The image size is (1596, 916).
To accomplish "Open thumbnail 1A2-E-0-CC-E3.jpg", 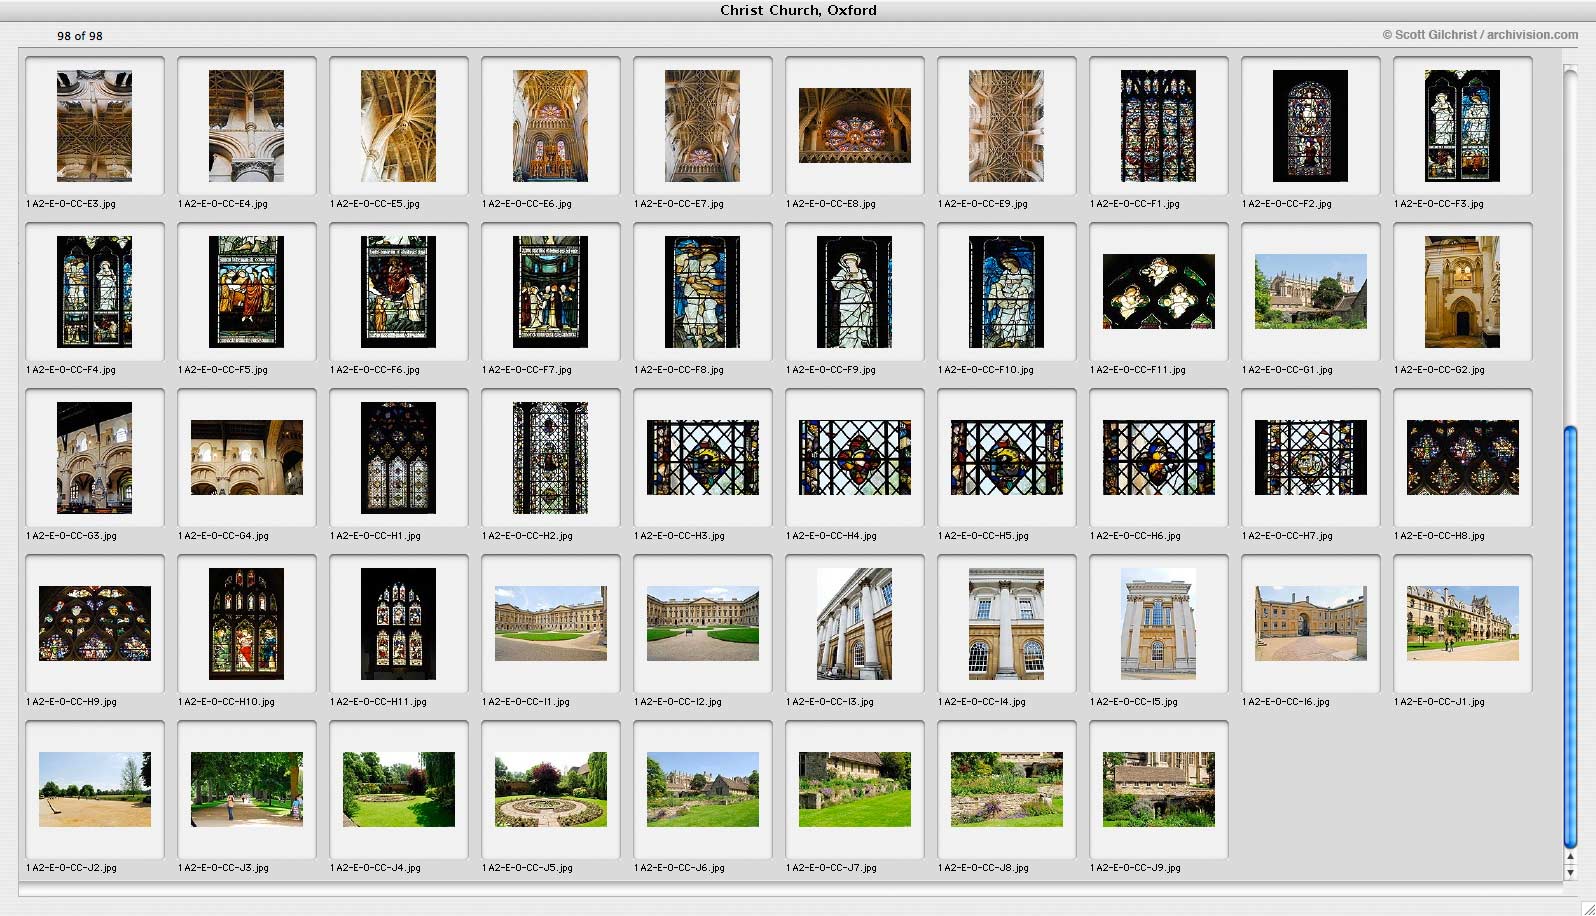I will point(95,126).
